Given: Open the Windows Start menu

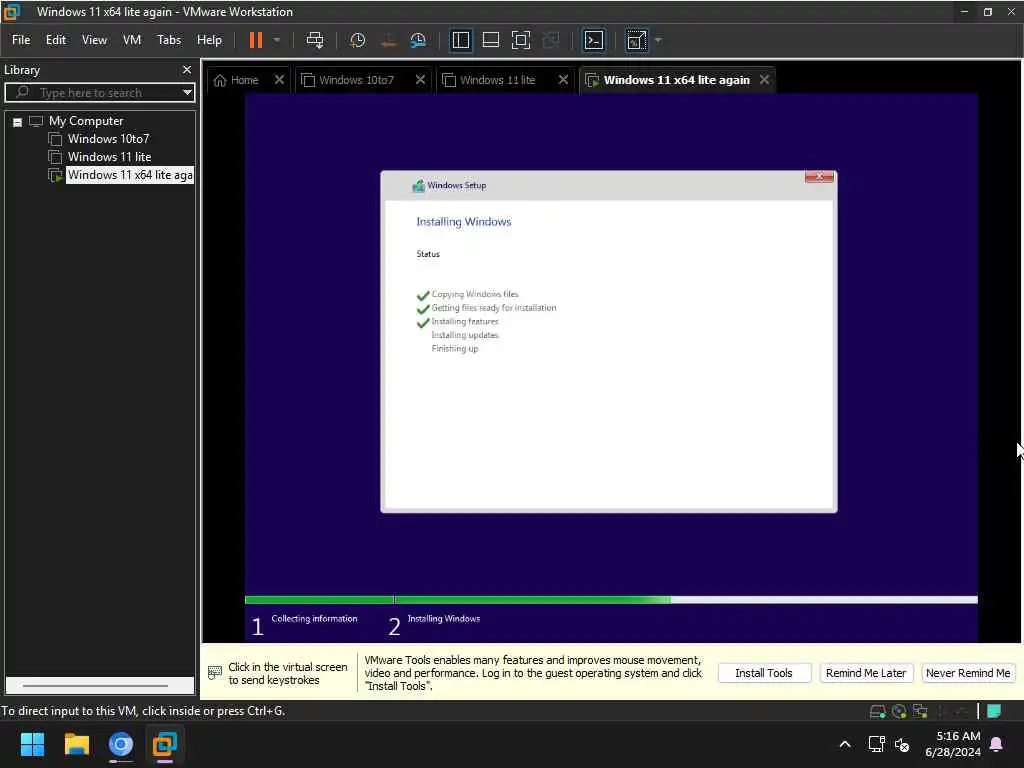Looking at the screenshot, I should tap(32, 744).
